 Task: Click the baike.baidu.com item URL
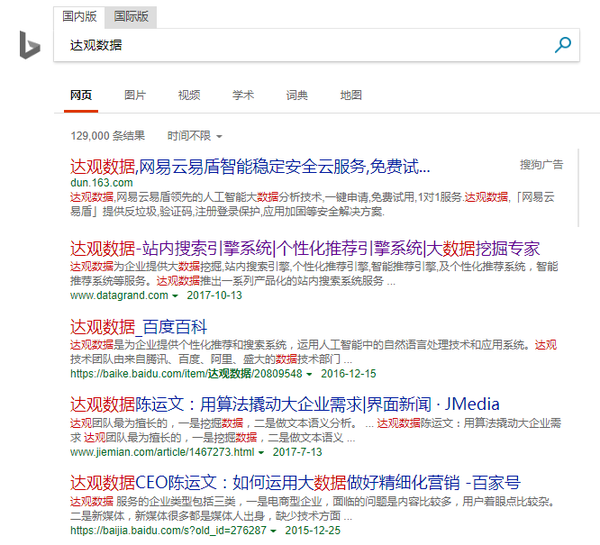point(186,374)
